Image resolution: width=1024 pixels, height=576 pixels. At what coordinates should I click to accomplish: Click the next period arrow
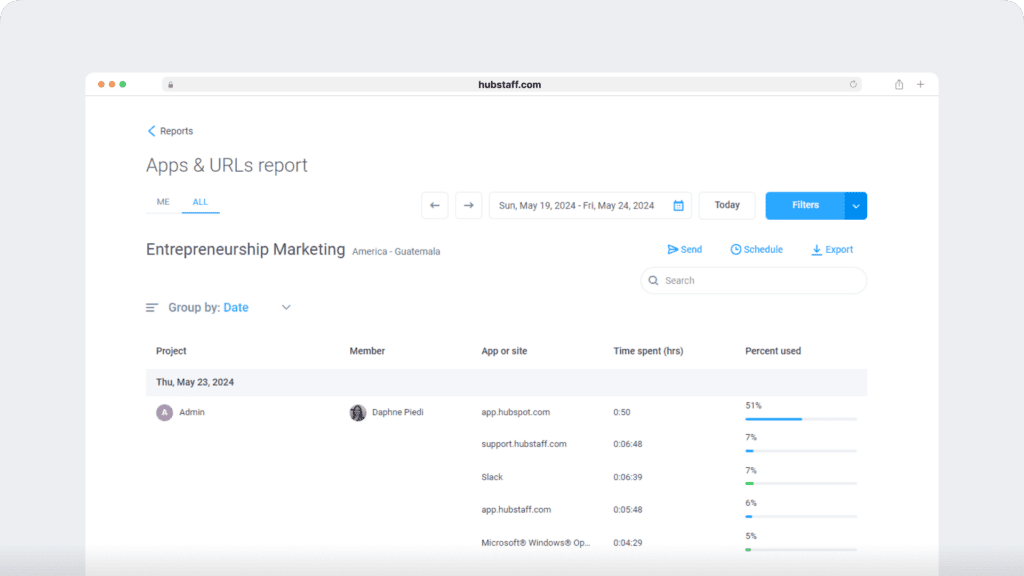[468, 205]
